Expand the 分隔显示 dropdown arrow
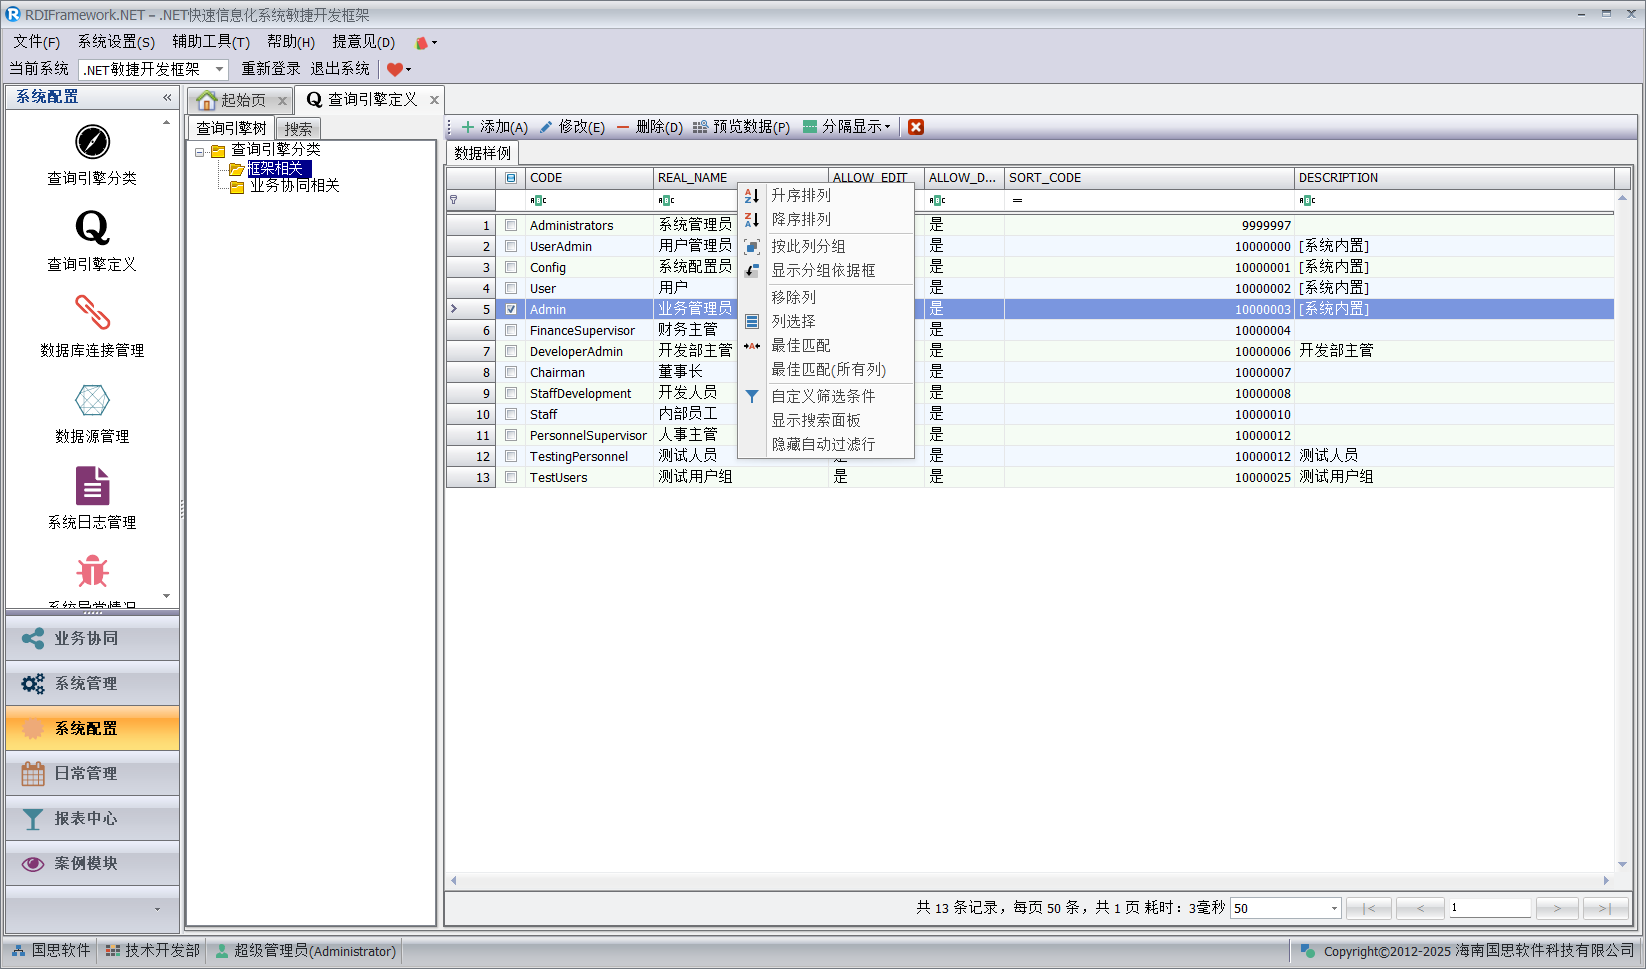1646x969 pixels. [887, 127]
